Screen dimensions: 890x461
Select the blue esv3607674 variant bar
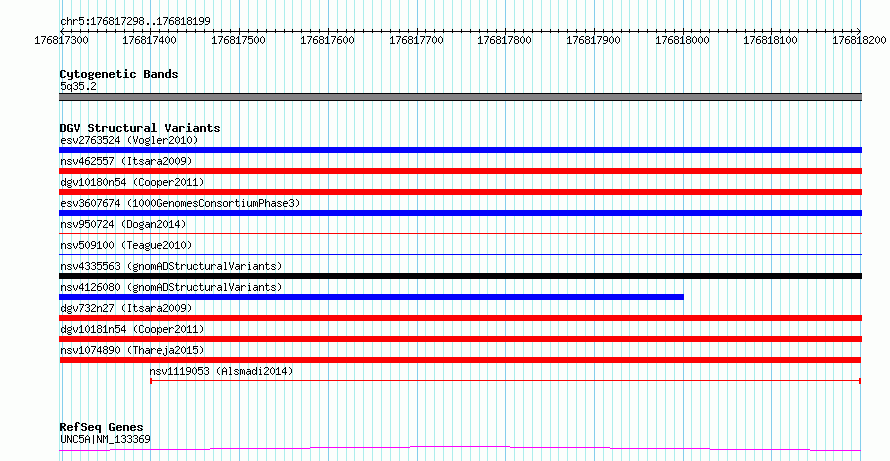click(x=460, y=213)
